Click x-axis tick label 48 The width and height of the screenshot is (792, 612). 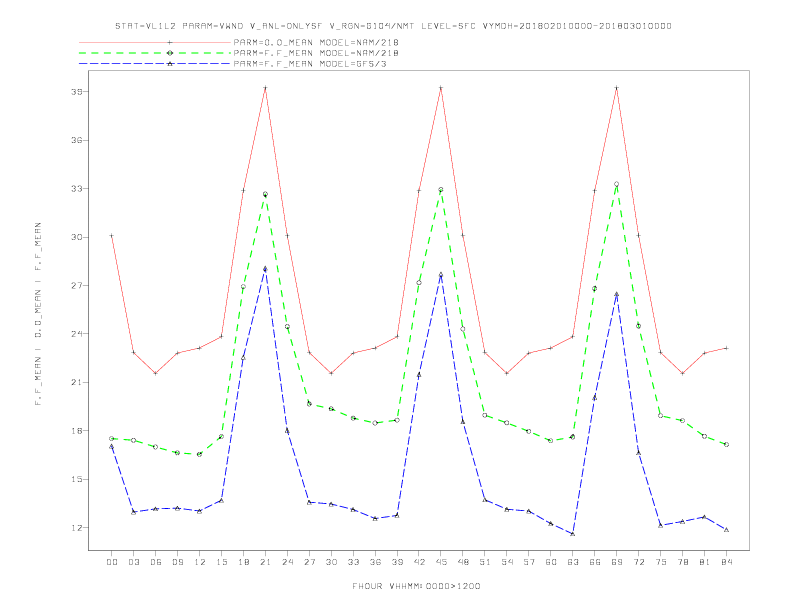point(463,562)
